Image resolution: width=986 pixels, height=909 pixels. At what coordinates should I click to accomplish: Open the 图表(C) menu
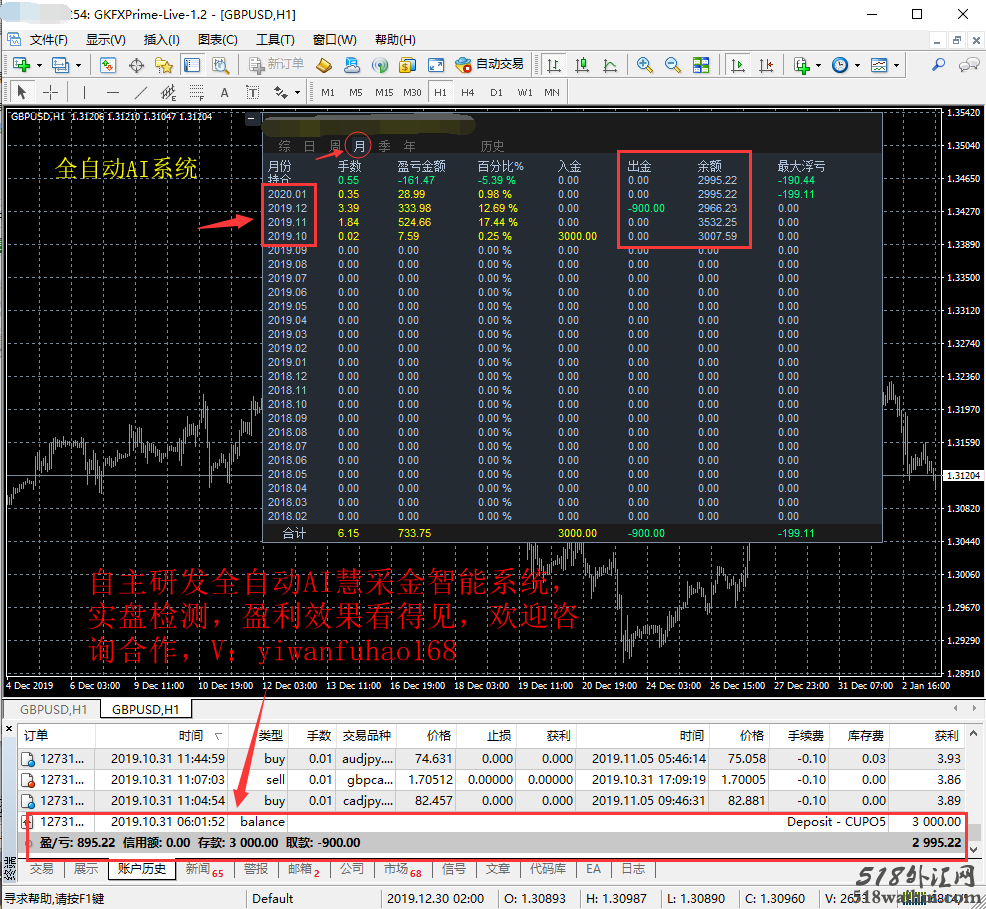[217, 40]
